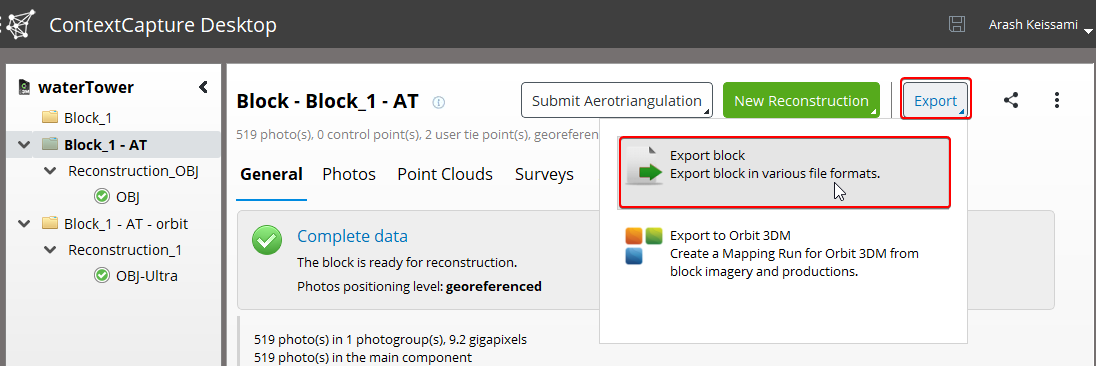This screenshot has height=366, width=1096.
Task: Collapse the project tree side panel
Action: pyautogui.click(x=203, y=87)
